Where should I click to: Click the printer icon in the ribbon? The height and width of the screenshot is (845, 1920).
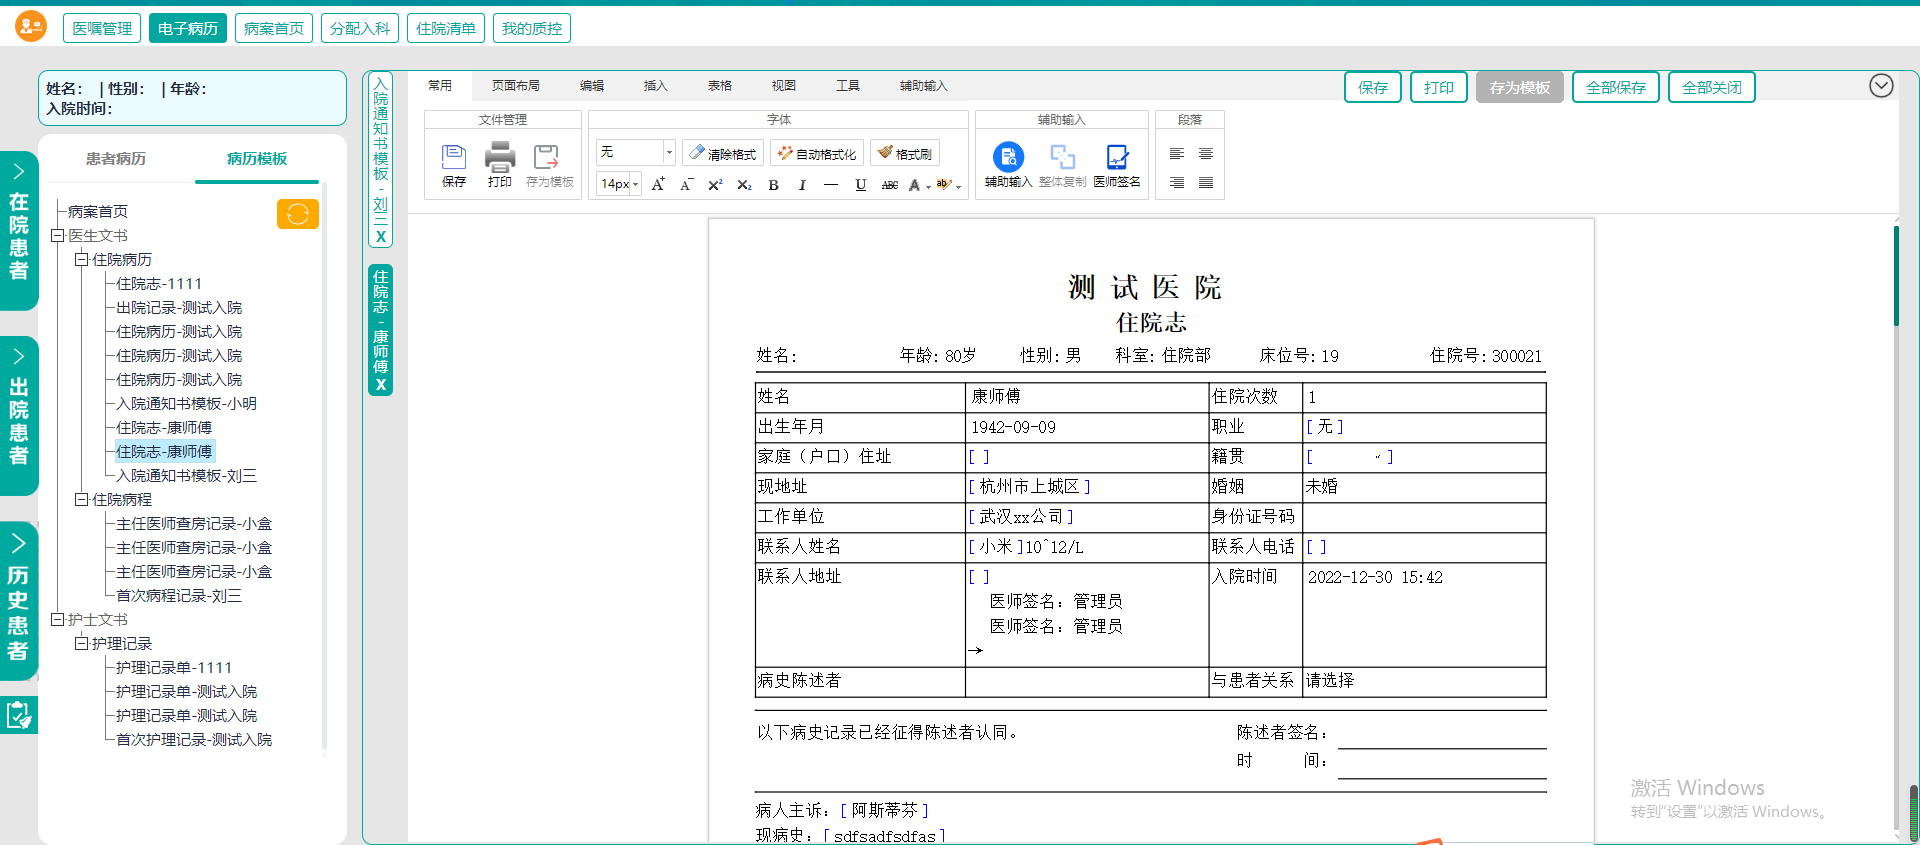click(x=500, y=156)
